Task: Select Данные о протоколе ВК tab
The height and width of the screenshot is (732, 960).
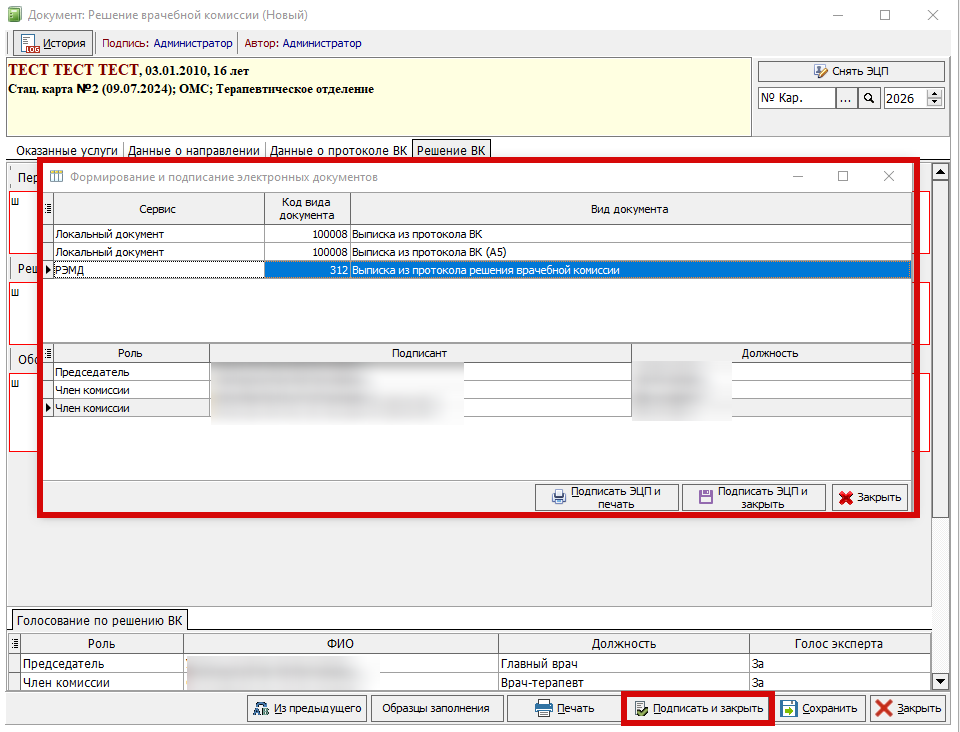Action: tap(339, 150)
